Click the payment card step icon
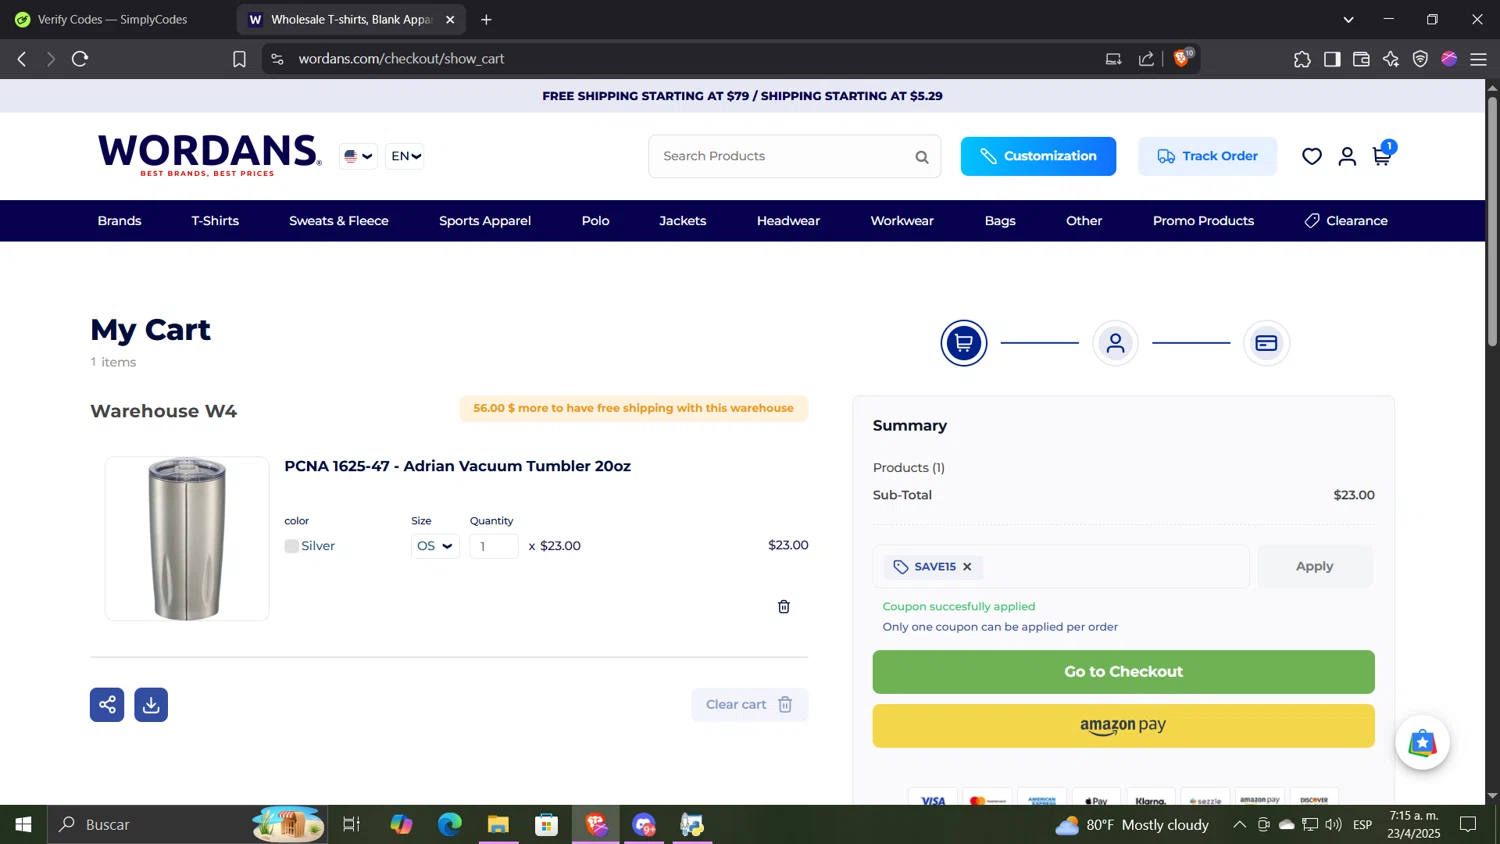Screen dimensions: 1500x844 (x=1267, y=343)
